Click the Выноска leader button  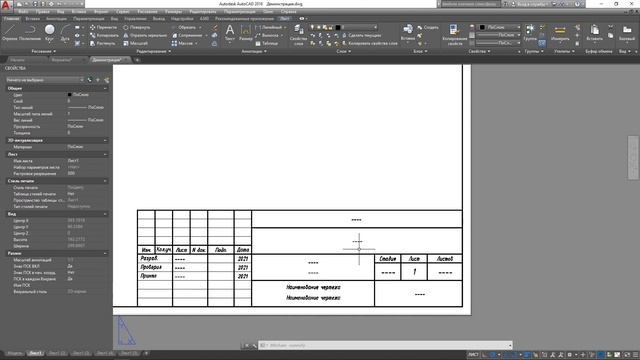click(x=268, y=36)
